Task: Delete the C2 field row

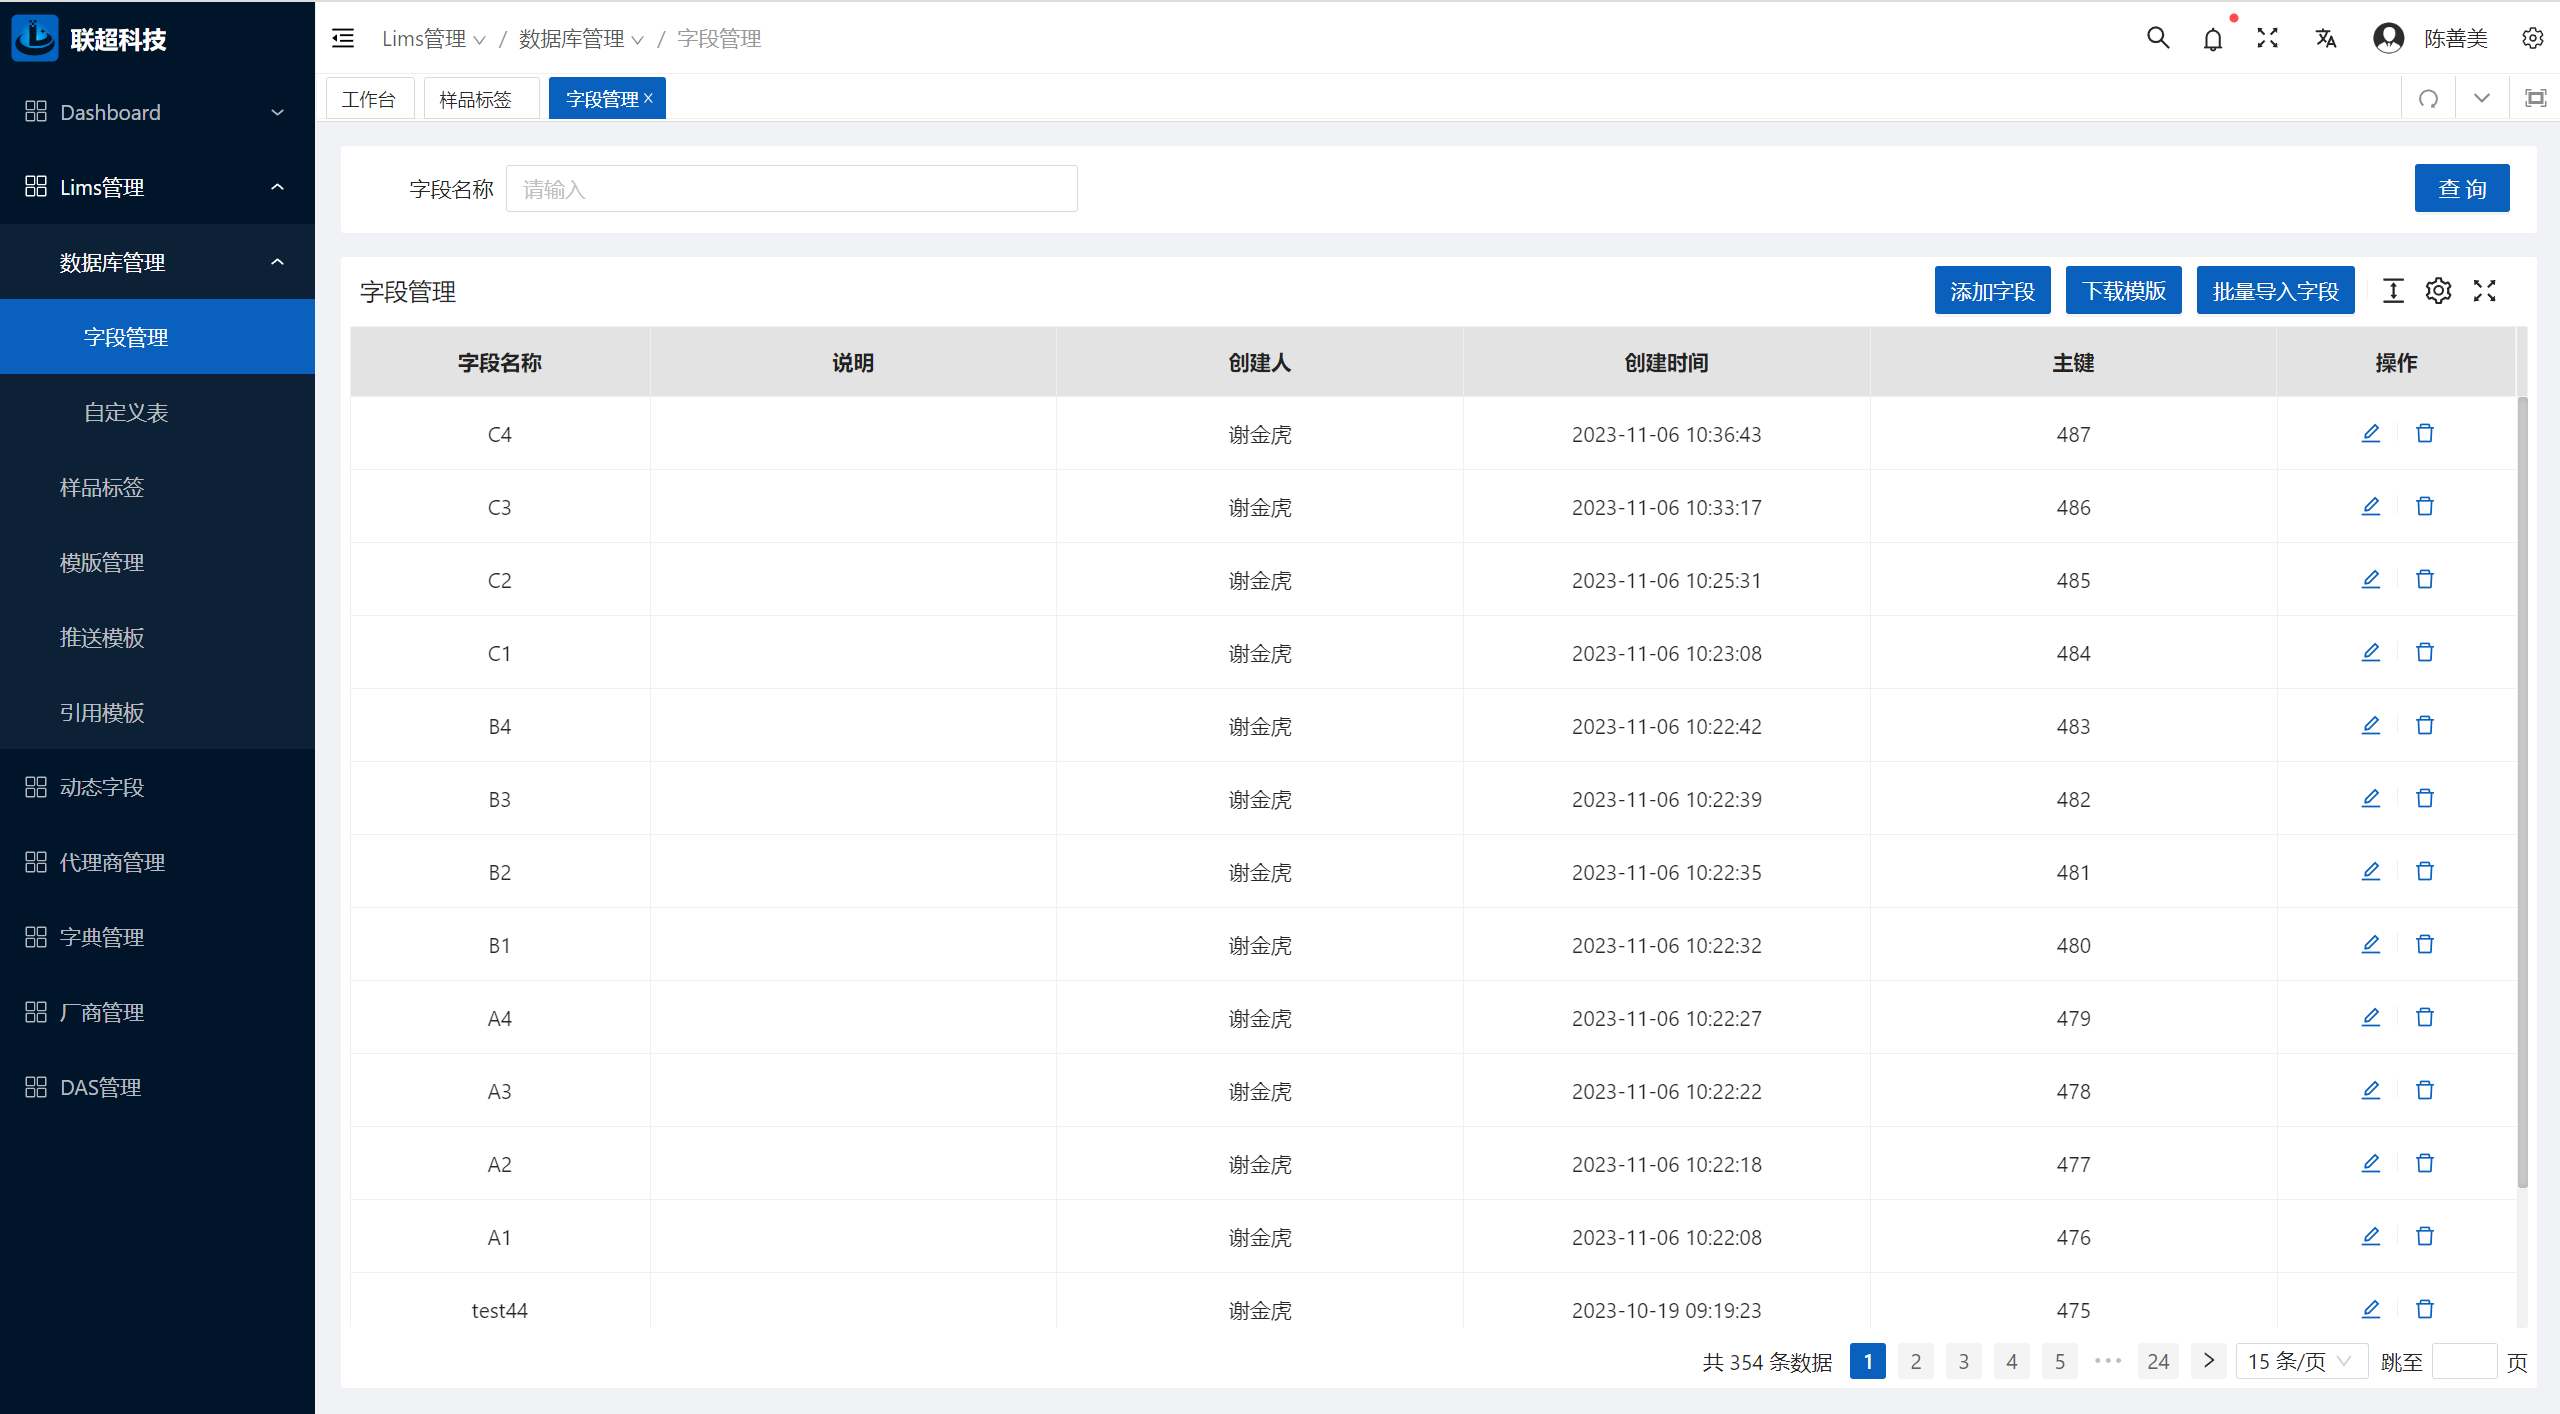Action: tap(2425, 579)
